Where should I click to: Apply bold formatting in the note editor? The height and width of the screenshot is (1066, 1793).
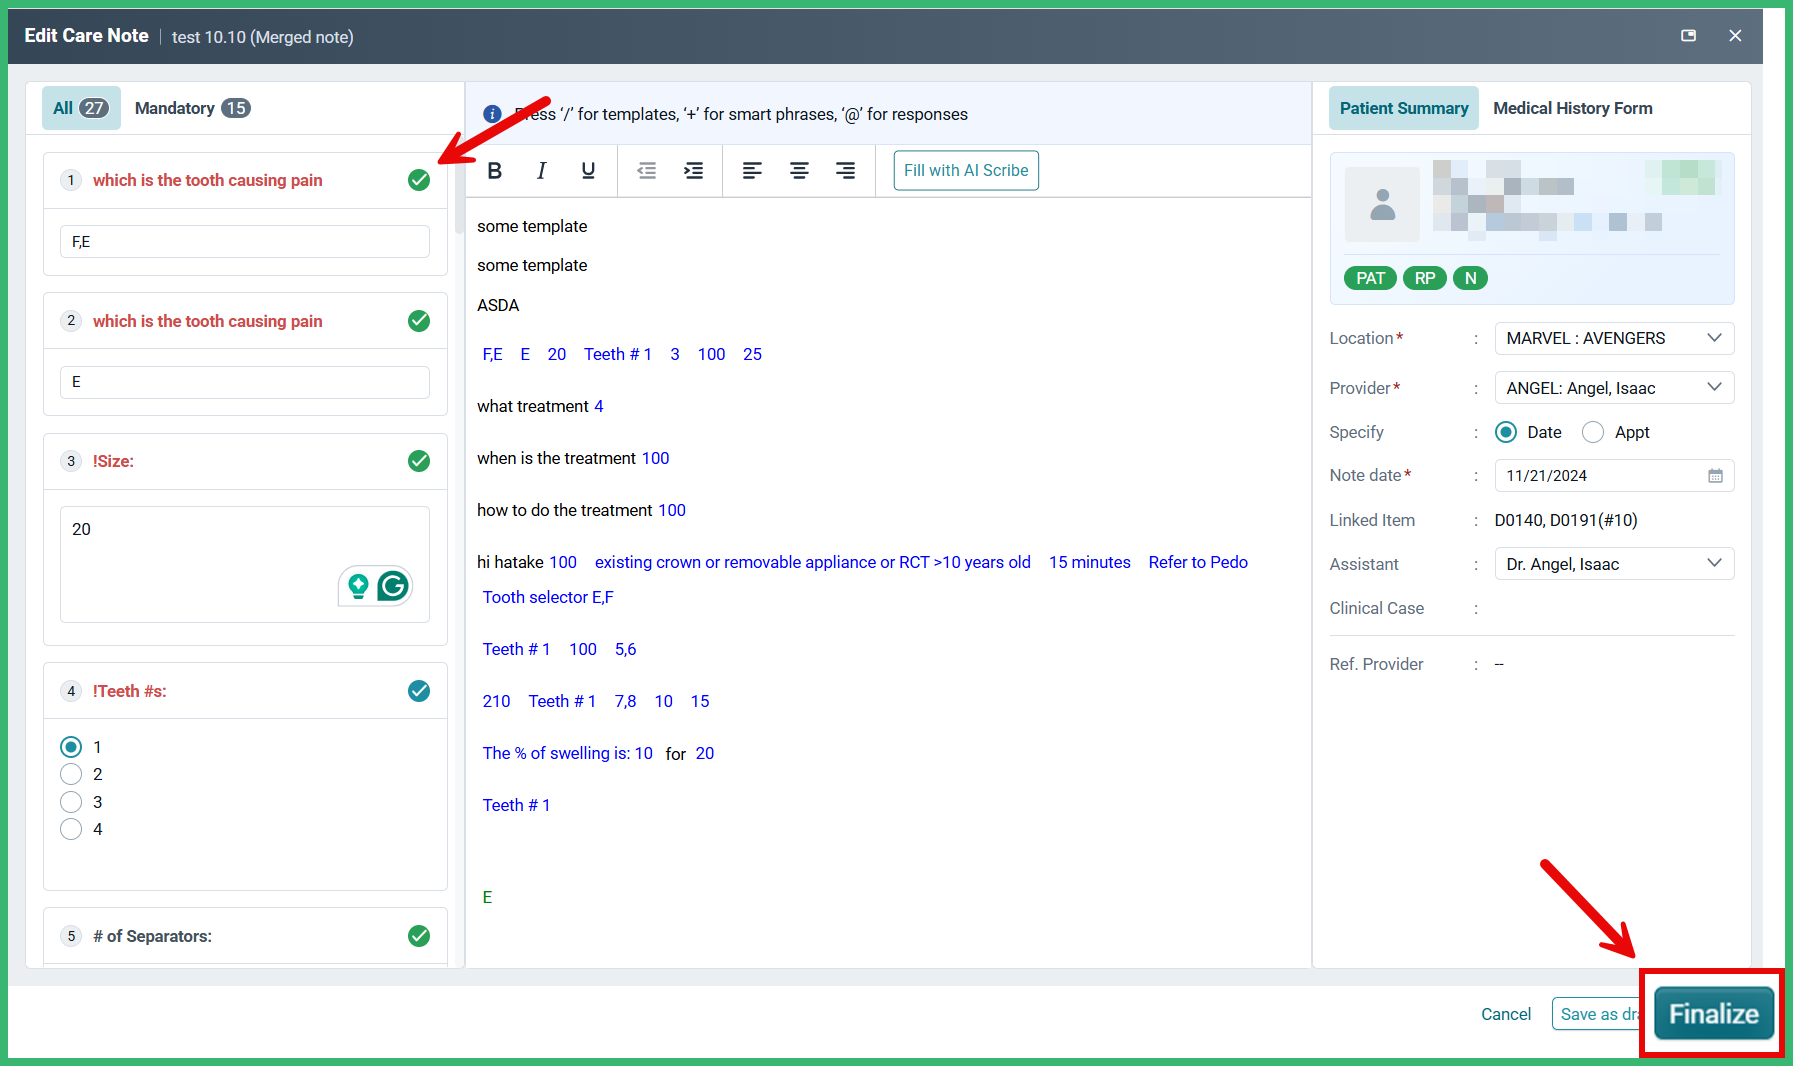[x=494, y=170]
